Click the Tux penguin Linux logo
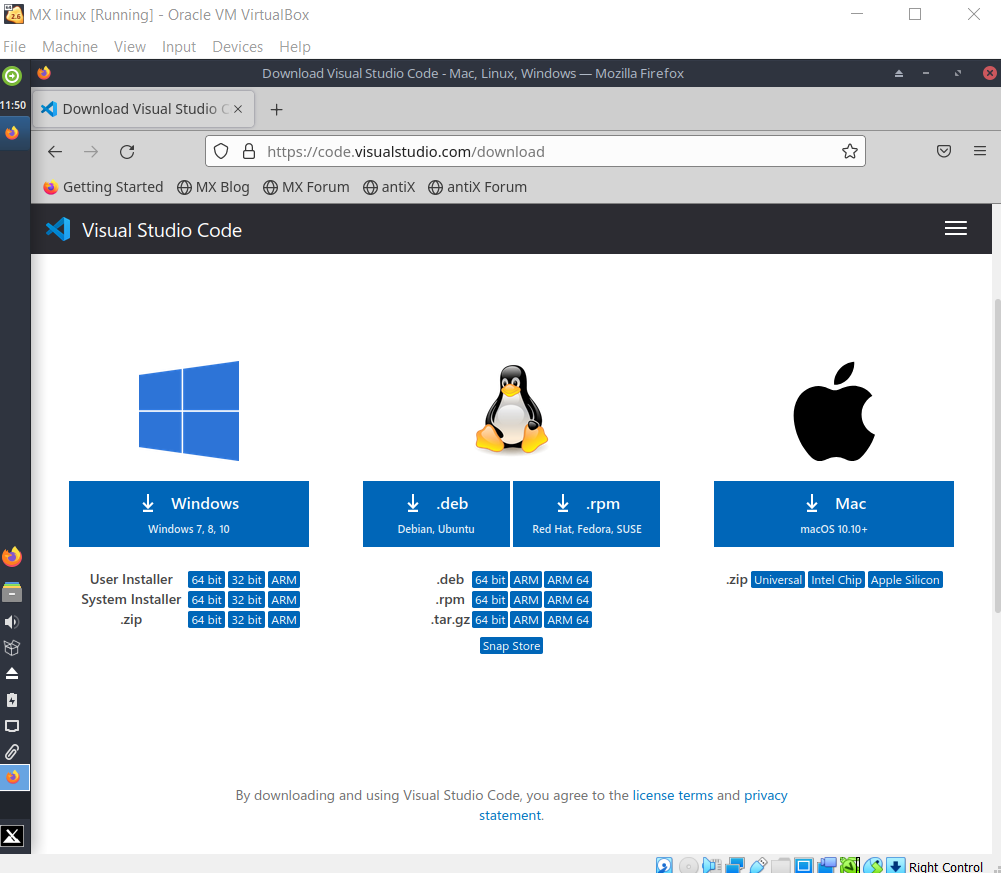The image size is (1001, 873). pyautogui.click(x=511, y=408)
